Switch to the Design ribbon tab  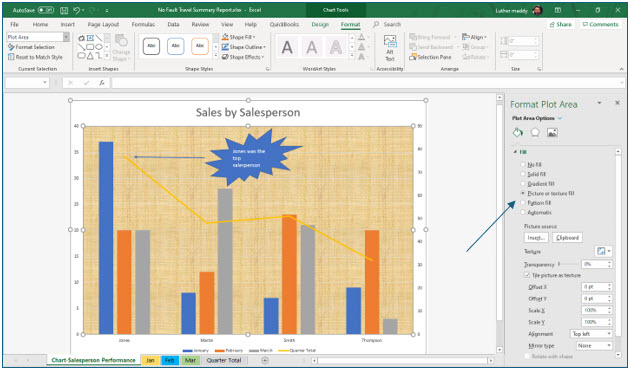pyautogui.click(x=320, y=25)
